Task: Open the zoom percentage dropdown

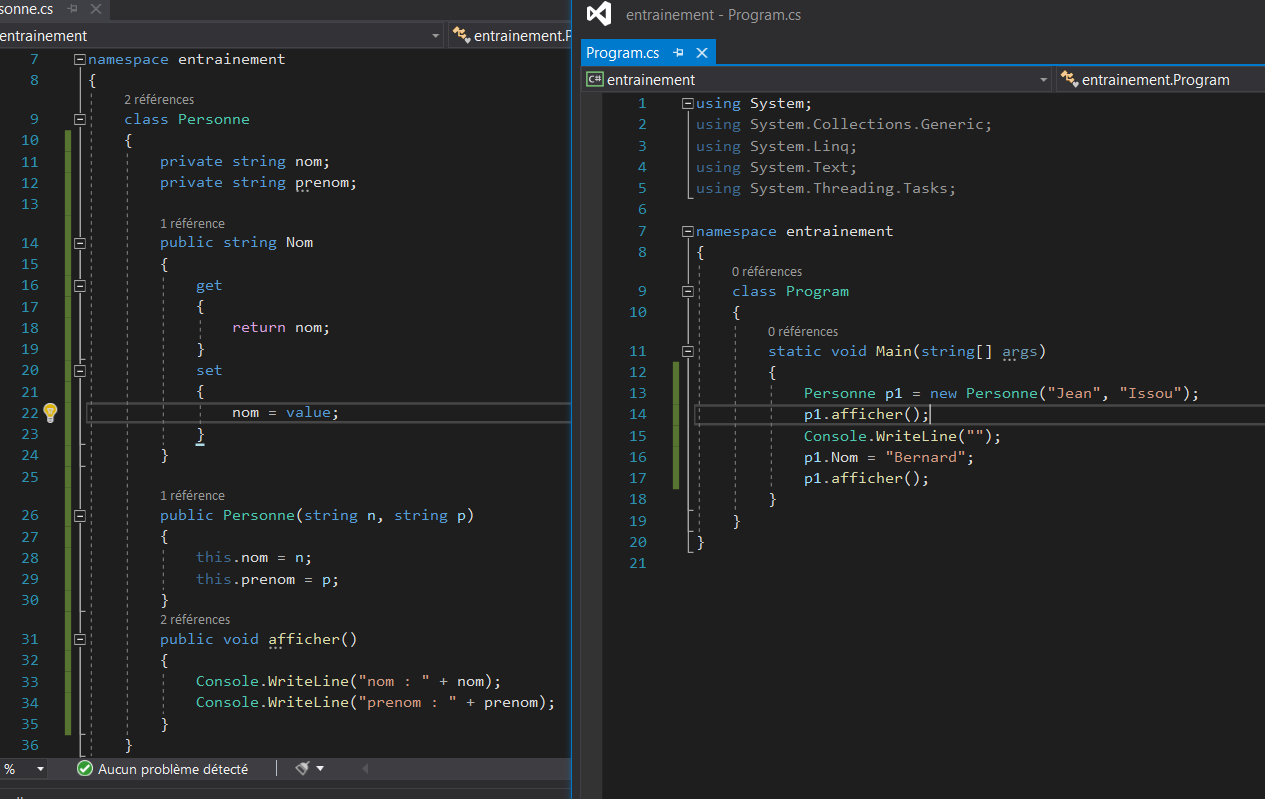Action: [40, 769]
